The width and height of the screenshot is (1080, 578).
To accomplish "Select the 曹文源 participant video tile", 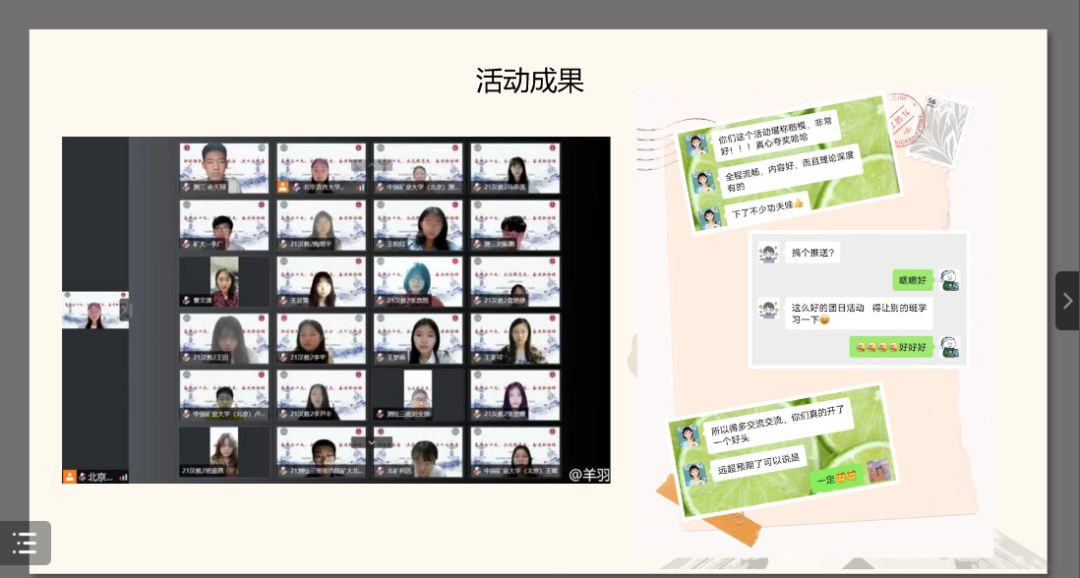I will (x=224, y=282).
